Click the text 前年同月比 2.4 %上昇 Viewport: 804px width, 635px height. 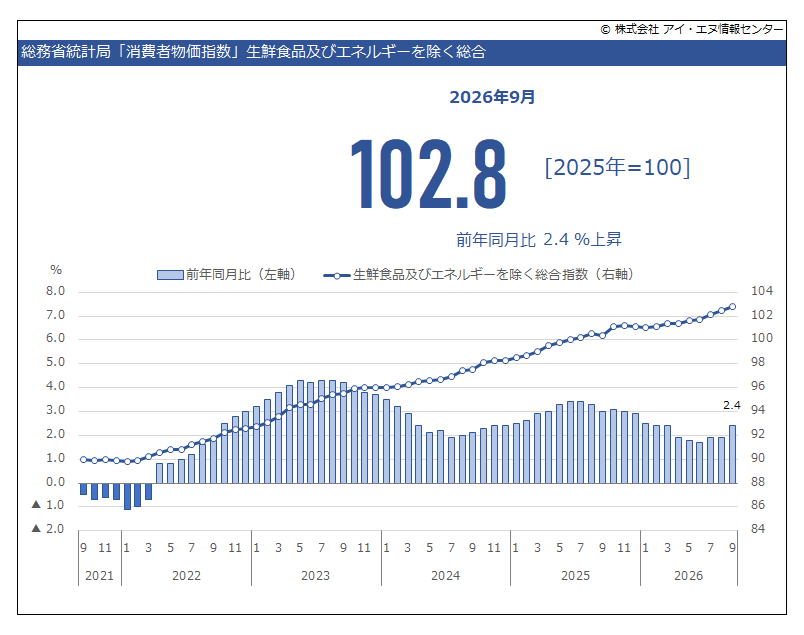click(x=539, y=239)
